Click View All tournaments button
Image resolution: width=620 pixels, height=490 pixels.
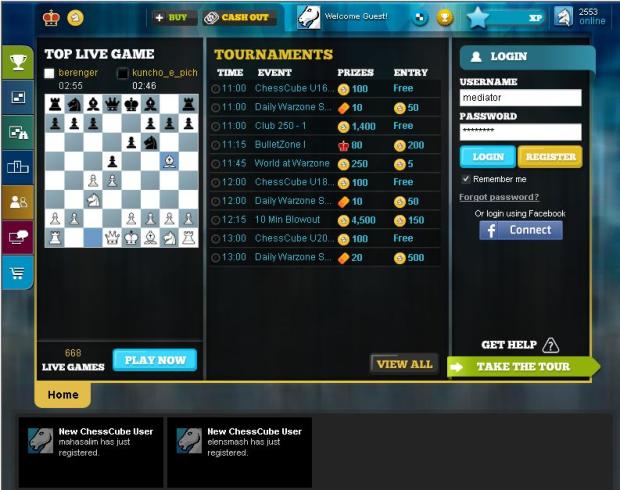click(404, 364)
